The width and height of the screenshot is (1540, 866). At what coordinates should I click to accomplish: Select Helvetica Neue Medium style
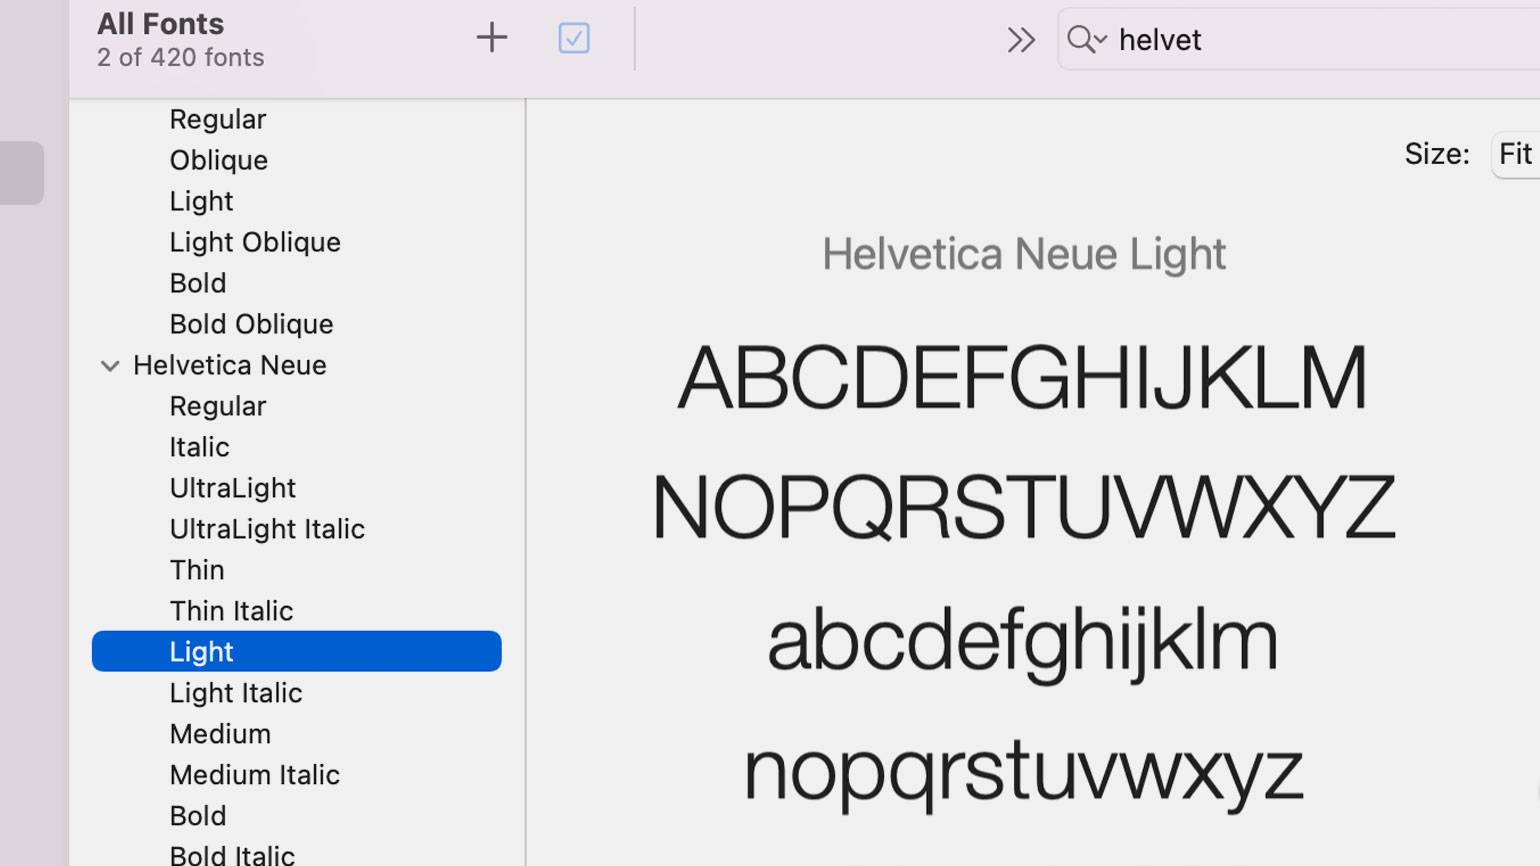[220, 734]
